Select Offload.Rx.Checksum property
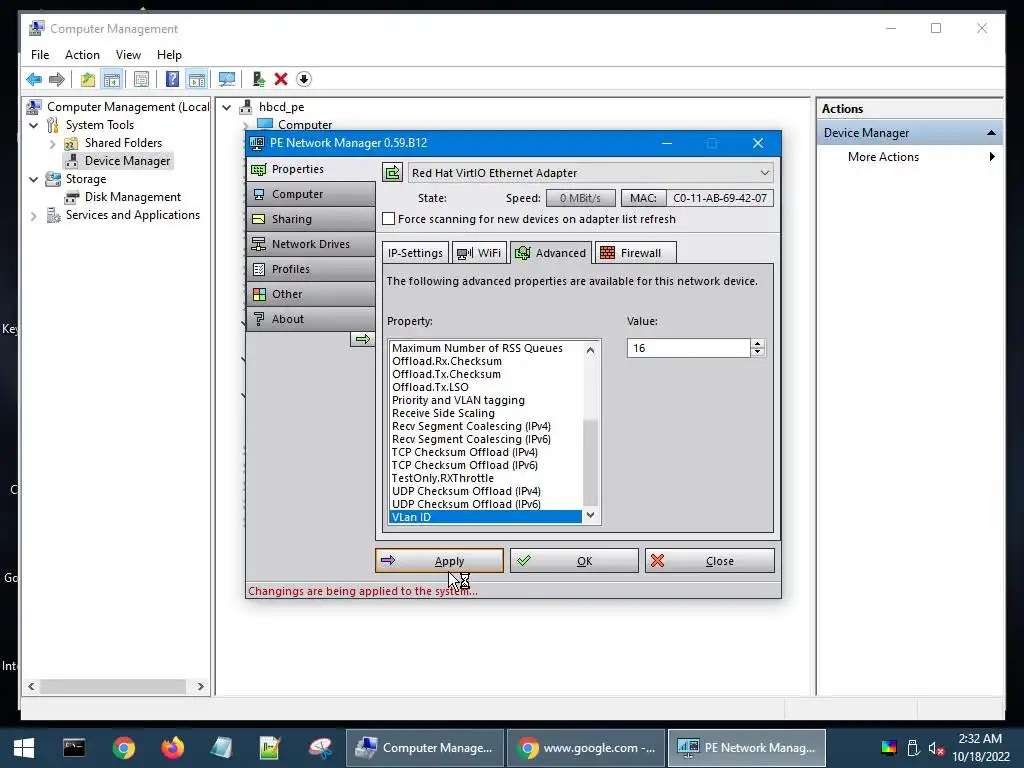 coord(447,361)
